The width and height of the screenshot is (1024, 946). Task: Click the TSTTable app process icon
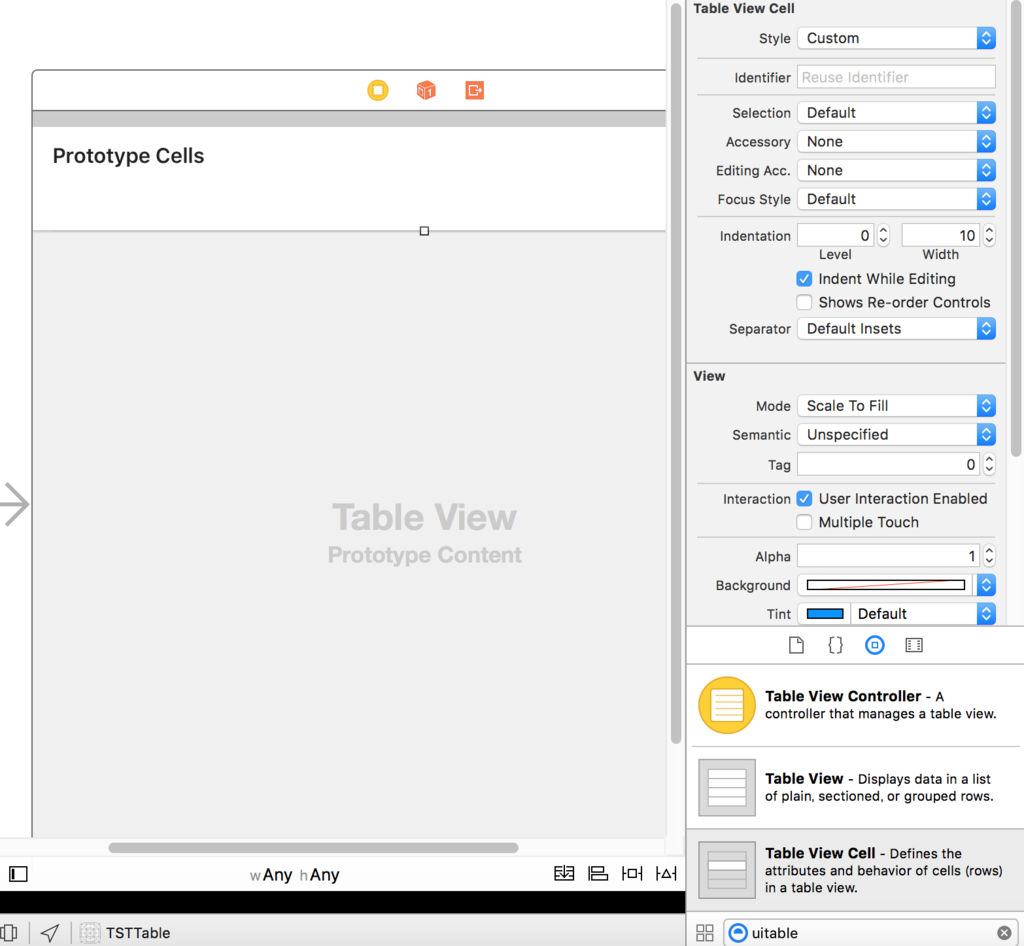[89, 933]
